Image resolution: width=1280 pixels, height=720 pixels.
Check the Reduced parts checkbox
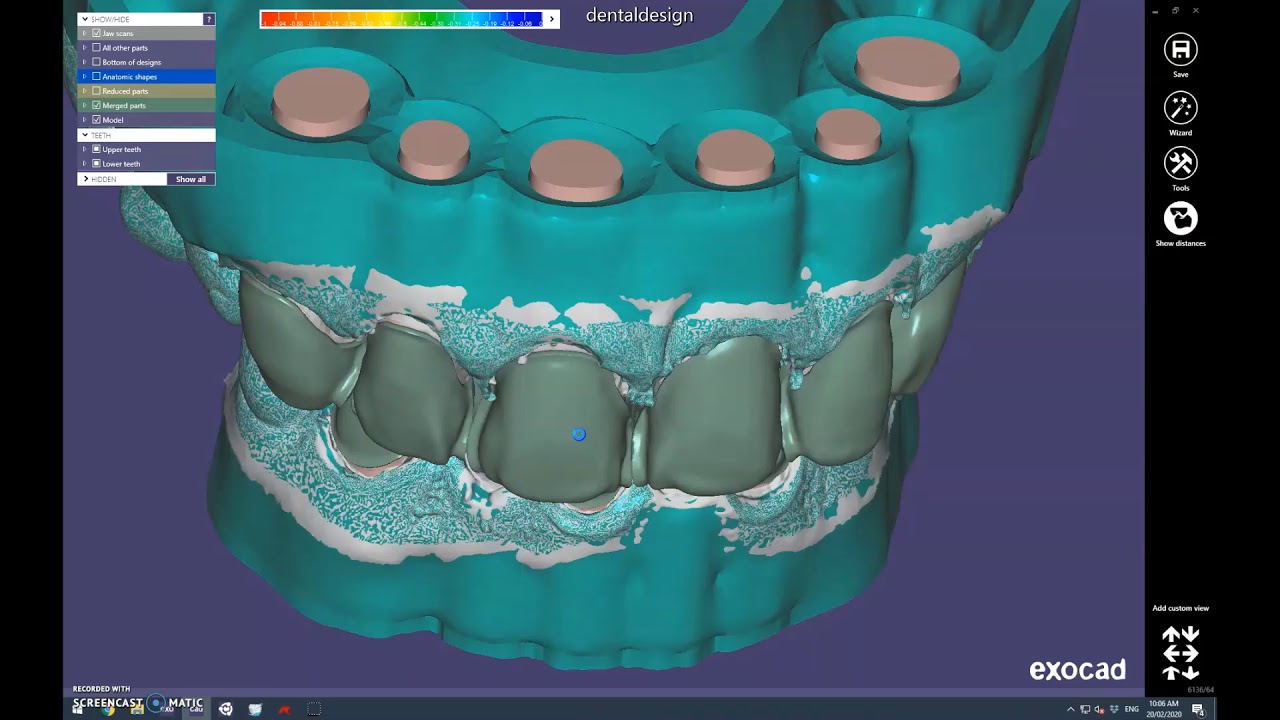pyautogui.click(x=96, y=91)
